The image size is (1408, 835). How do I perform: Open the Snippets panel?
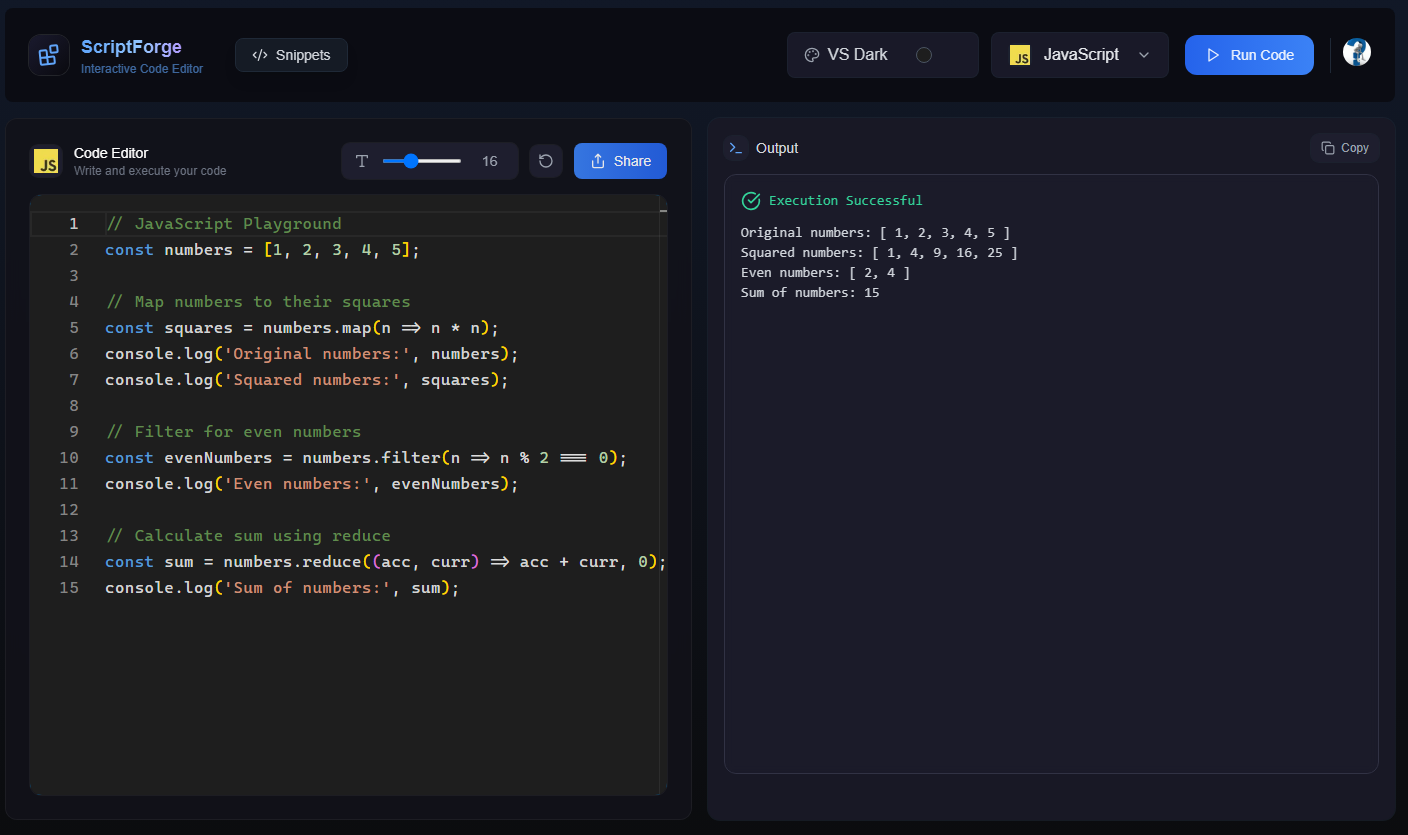(291, 55)
